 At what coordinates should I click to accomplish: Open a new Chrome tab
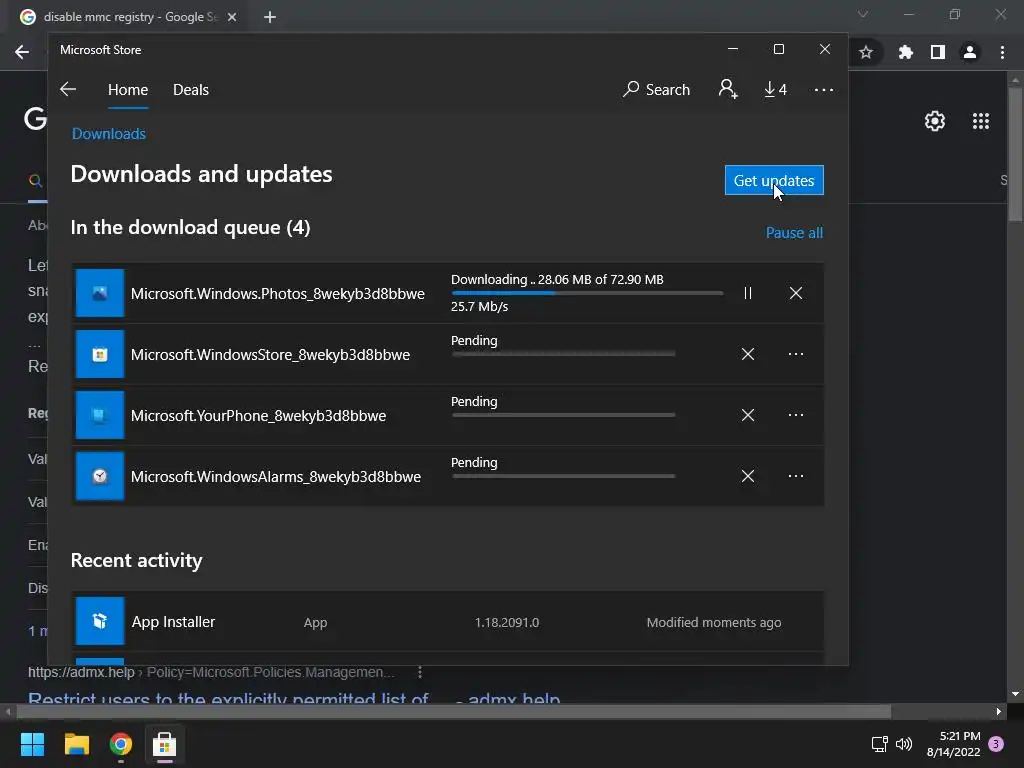pos(270,17)
